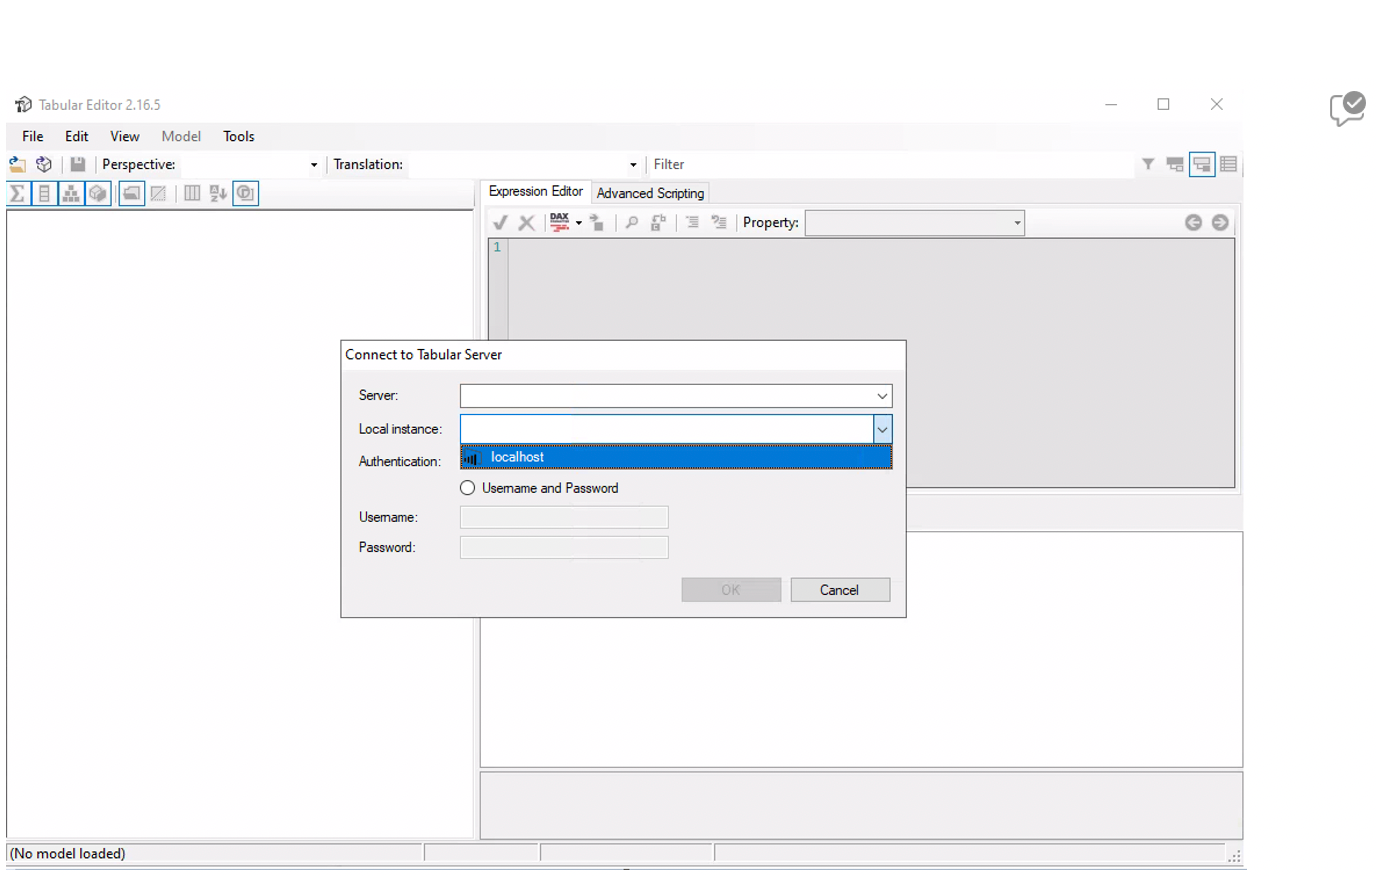
Task: Click the Connect to Tabular Server dialog title
Action: pyautogui.click(x=424, y=354)
